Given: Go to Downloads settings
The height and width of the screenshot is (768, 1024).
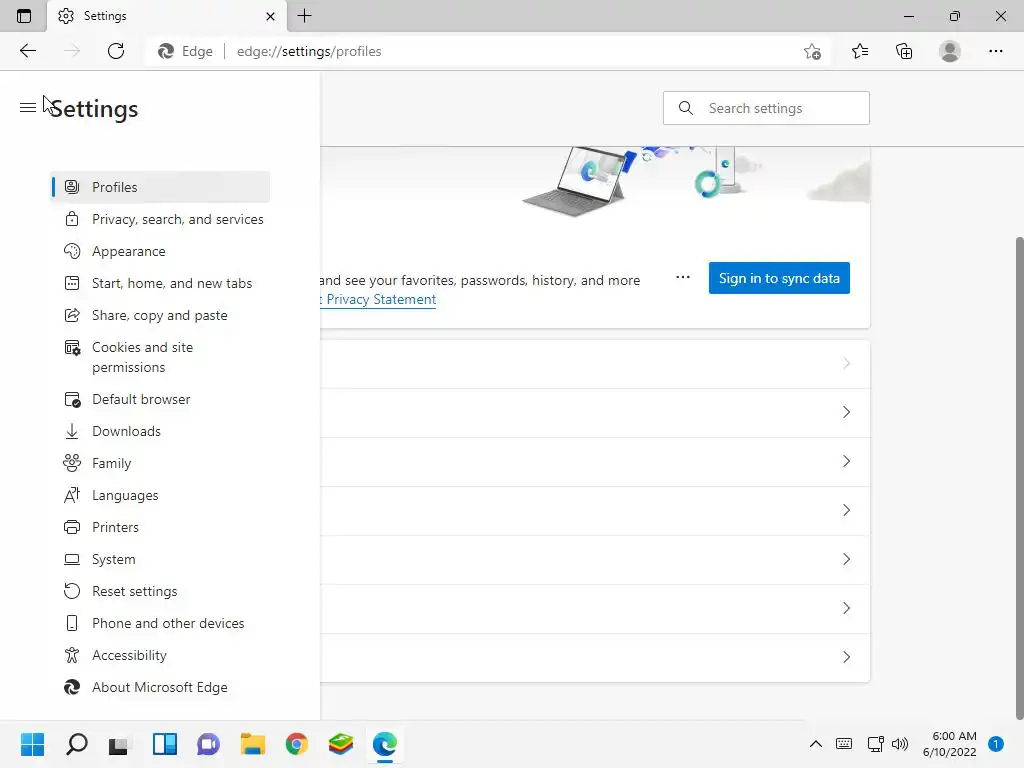Looking at the screenshot, I should click(160, 431).
